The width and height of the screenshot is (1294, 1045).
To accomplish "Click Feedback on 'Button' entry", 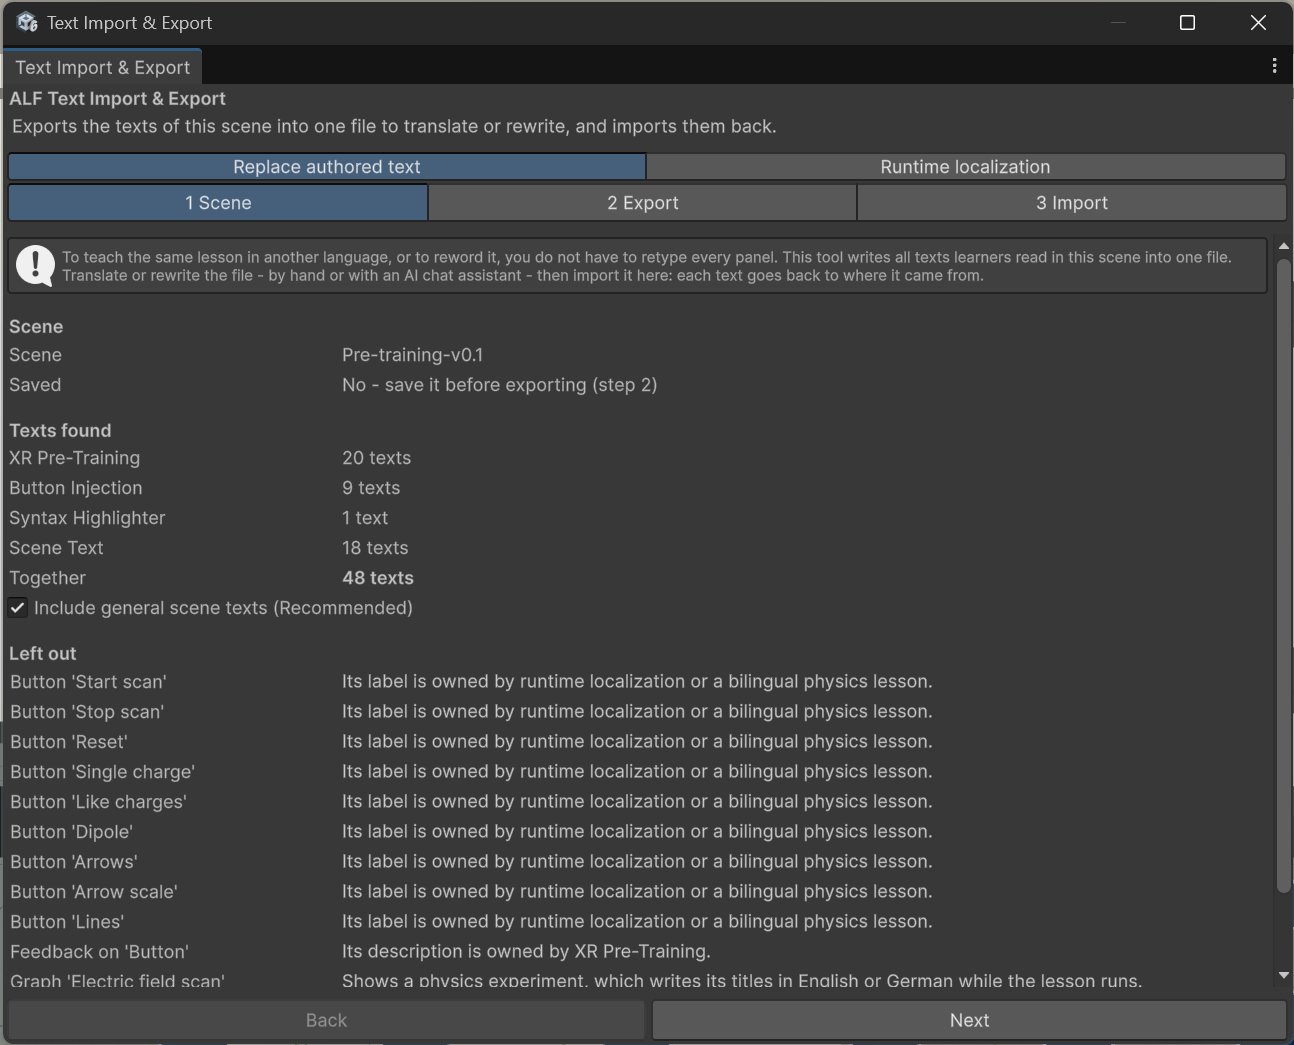I will point(99,952).
